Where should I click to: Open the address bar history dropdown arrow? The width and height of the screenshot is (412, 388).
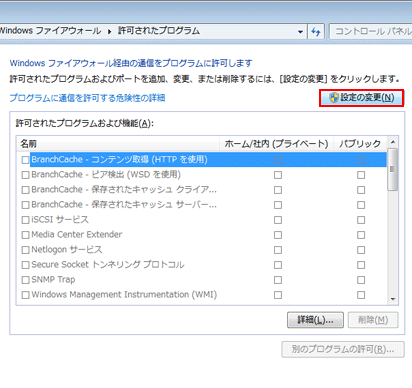tap(300, 32)
